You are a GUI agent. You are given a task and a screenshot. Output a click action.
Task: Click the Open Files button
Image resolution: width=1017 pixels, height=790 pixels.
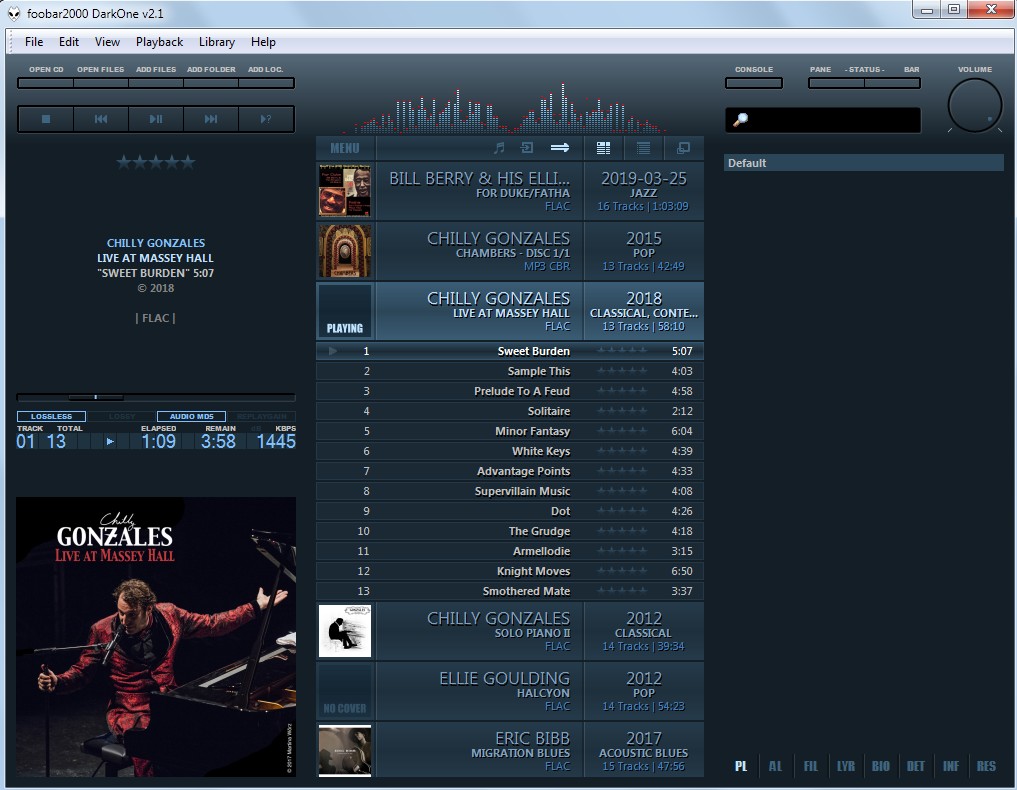pos(101,83)
